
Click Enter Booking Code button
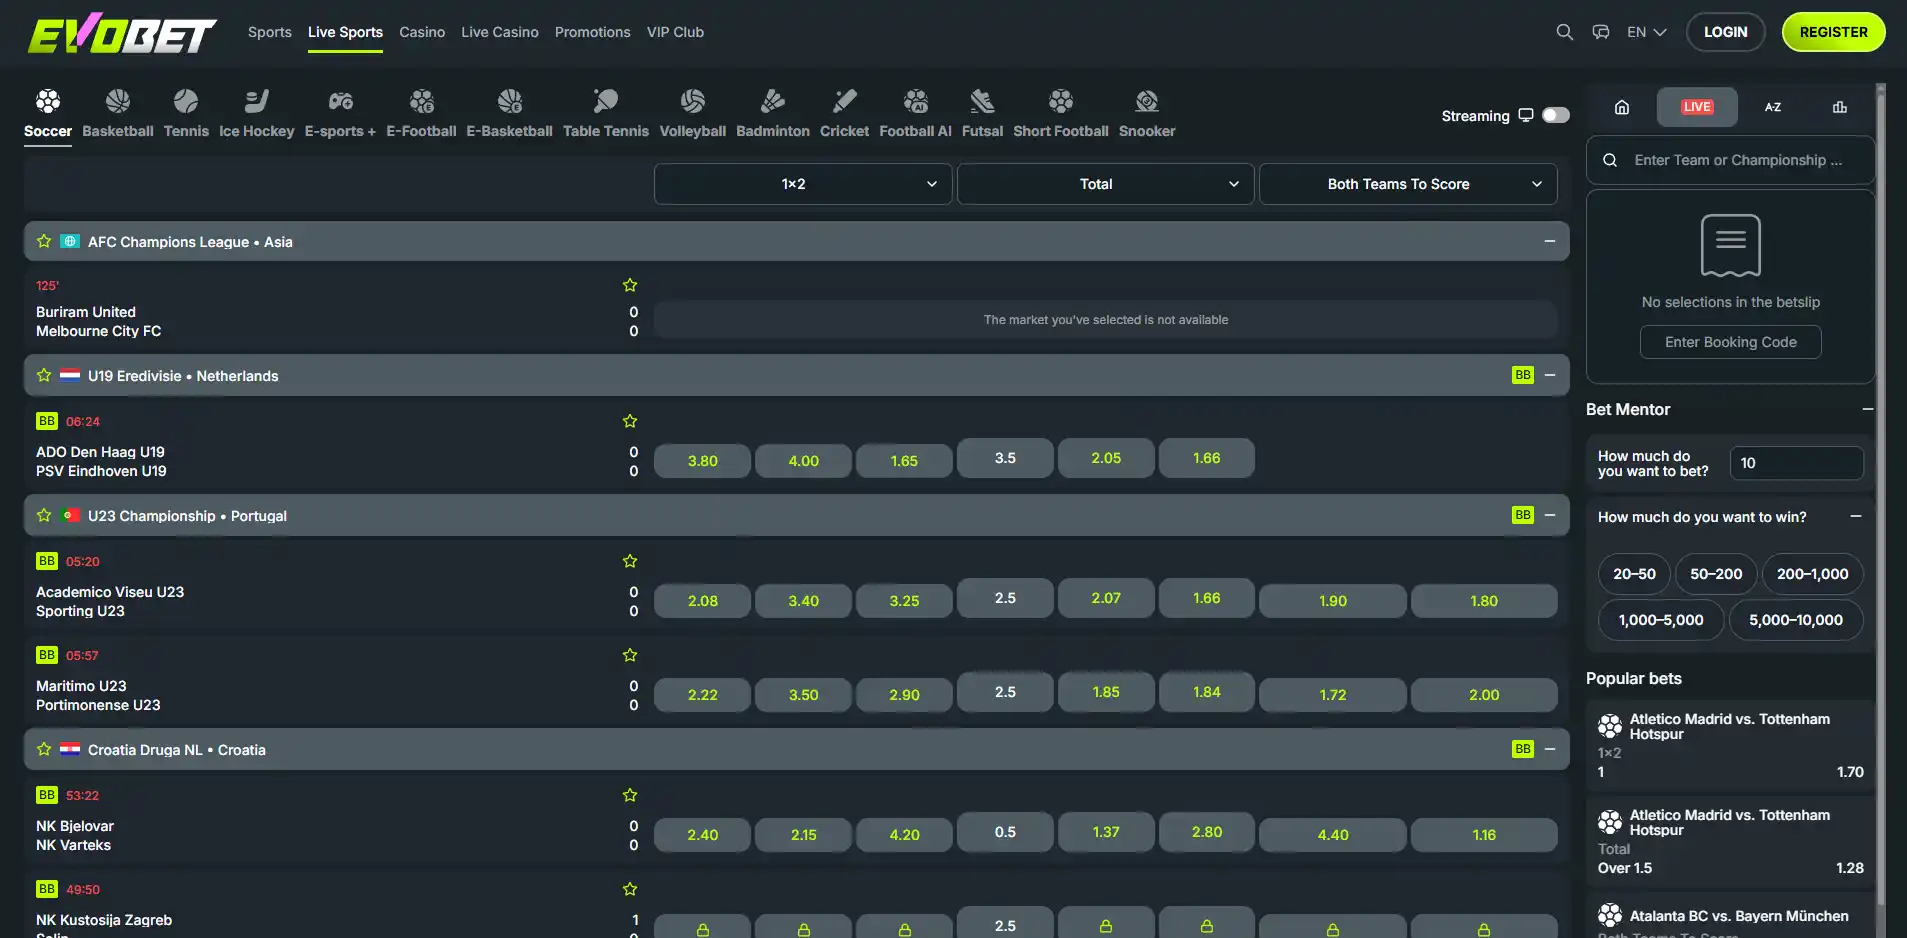pos(1731,342)
